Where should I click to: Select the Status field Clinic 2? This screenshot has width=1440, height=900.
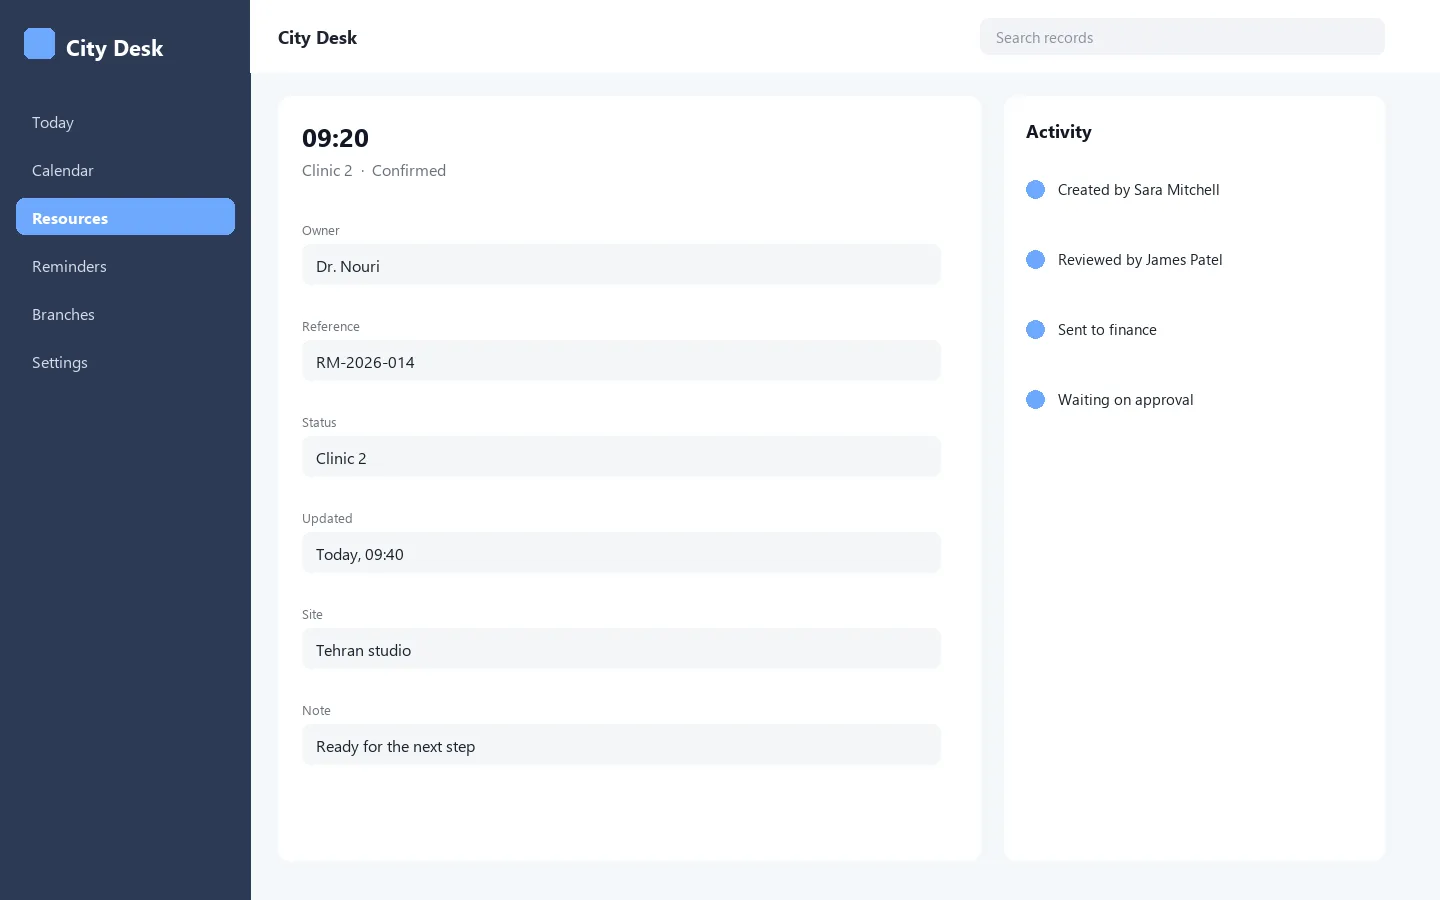[621, 457]
